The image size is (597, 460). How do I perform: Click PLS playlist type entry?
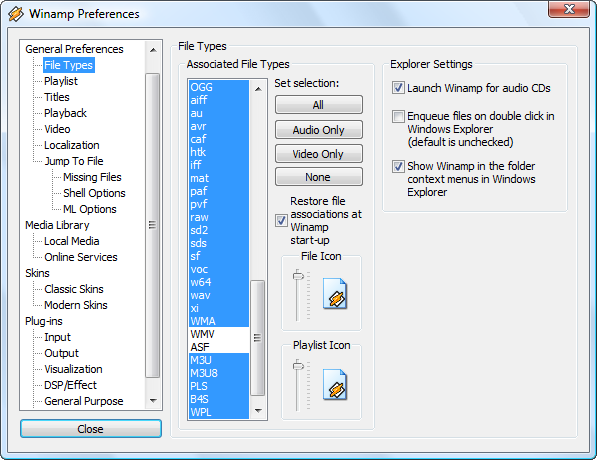pyautogui.click(x=219, y=386)
